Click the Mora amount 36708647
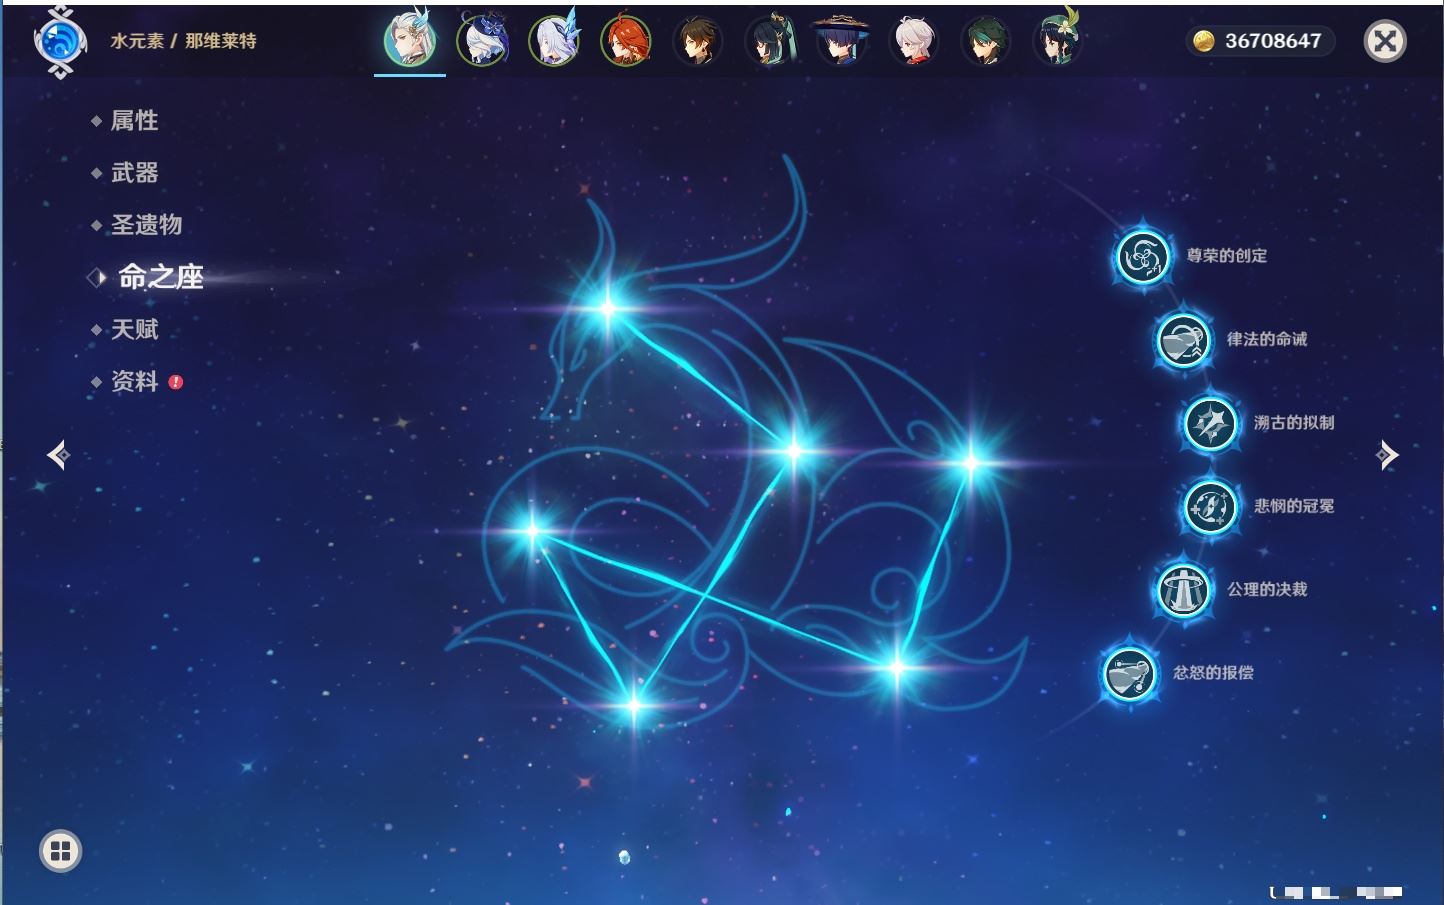The image size is (1444, 905). (x=1273, y=41)
